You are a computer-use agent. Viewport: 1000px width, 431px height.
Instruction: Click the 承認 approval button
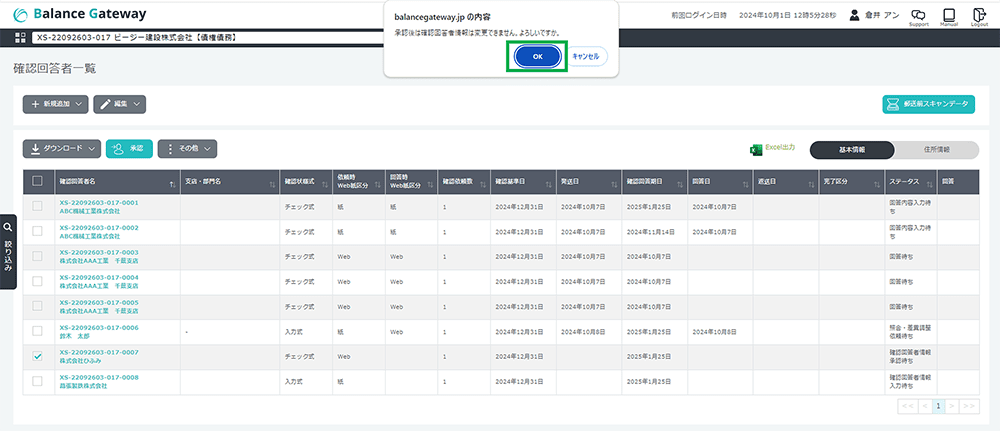[x=129, y=148]
